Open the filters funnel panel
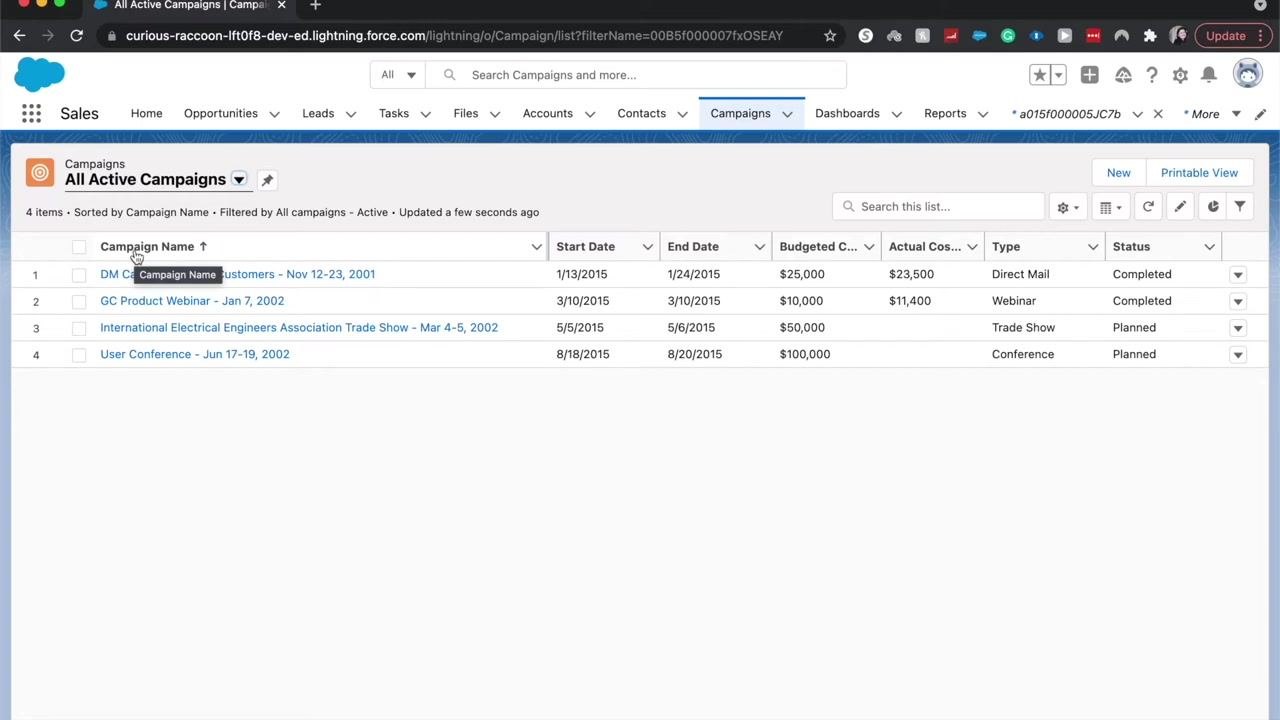The image size is (1280, 720). tap(1240, 207)
